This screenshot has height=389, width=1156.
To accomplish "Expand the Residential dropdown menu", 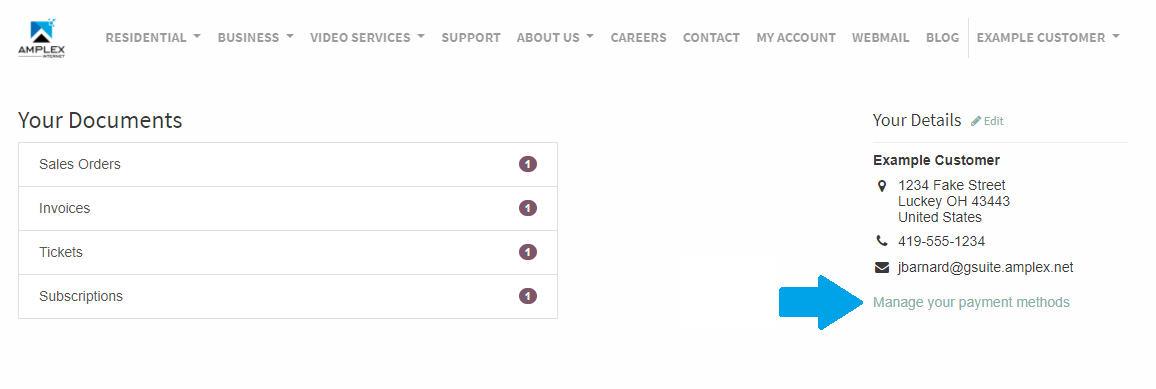I will [153, 38].
